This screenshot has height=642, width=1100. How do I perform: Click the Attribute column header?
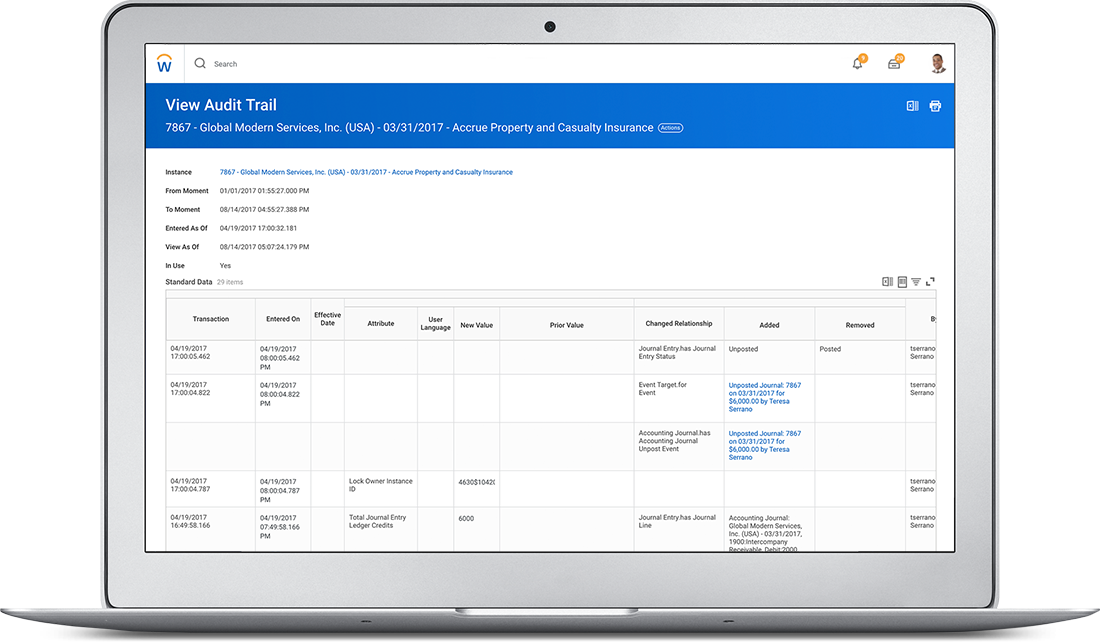(x=381, y=323)
